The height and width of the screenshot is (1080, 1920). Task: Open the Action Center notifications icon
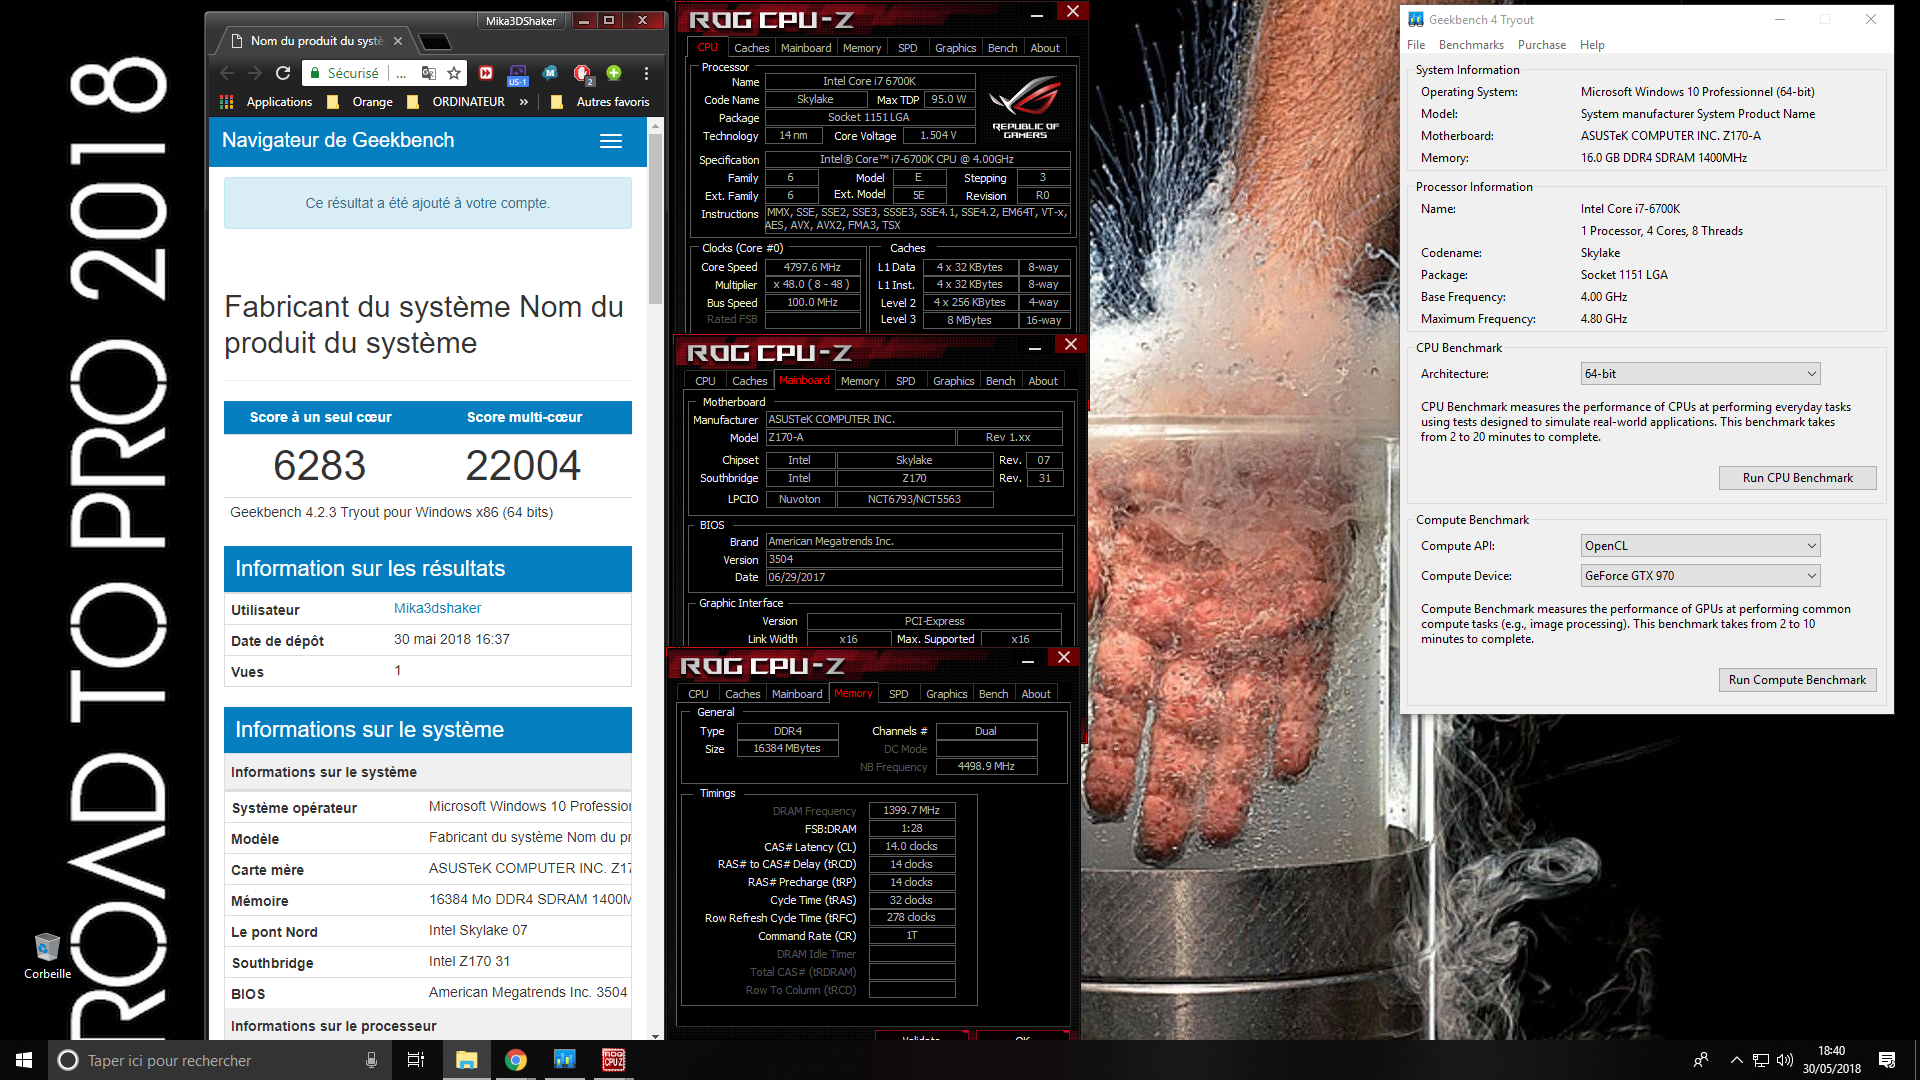point(1887,1060)
